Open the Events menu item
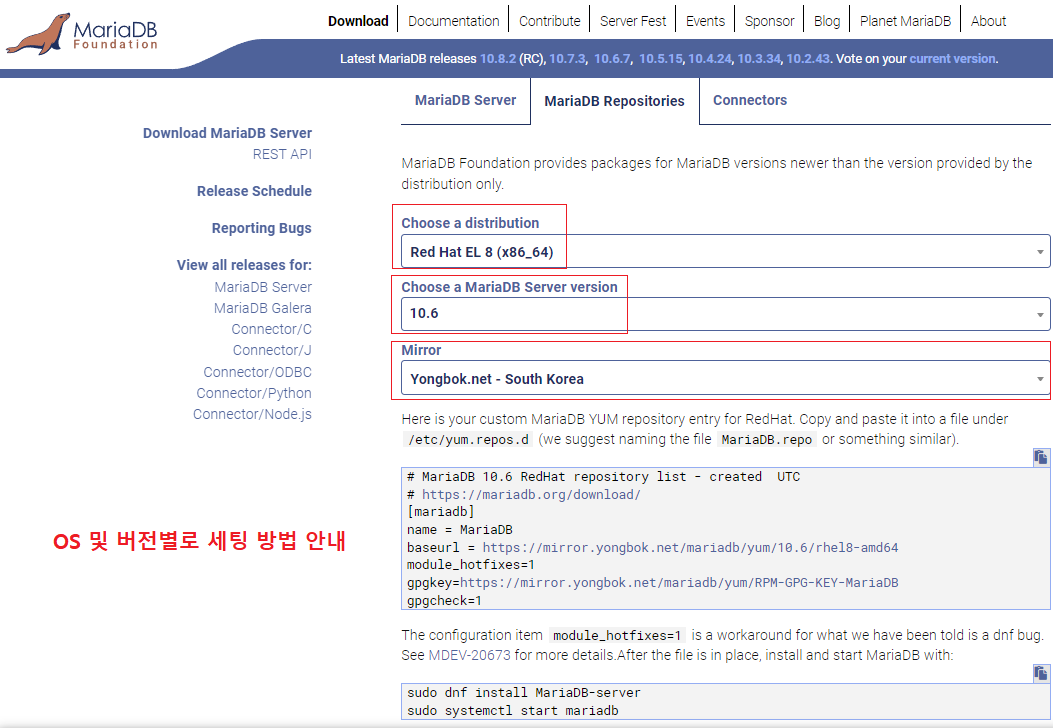This screenshot has height=728, width=1053. 705,21
